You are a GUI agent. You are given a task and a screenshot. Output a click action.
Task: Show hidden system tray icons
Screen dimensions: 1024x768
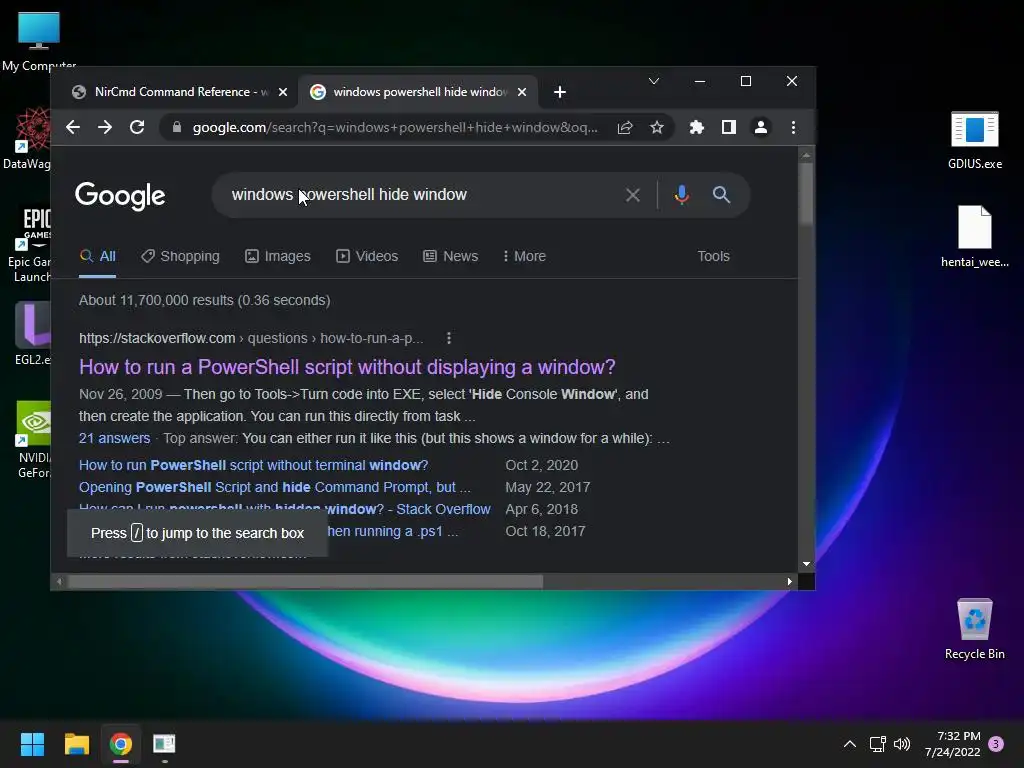point(850,744)
